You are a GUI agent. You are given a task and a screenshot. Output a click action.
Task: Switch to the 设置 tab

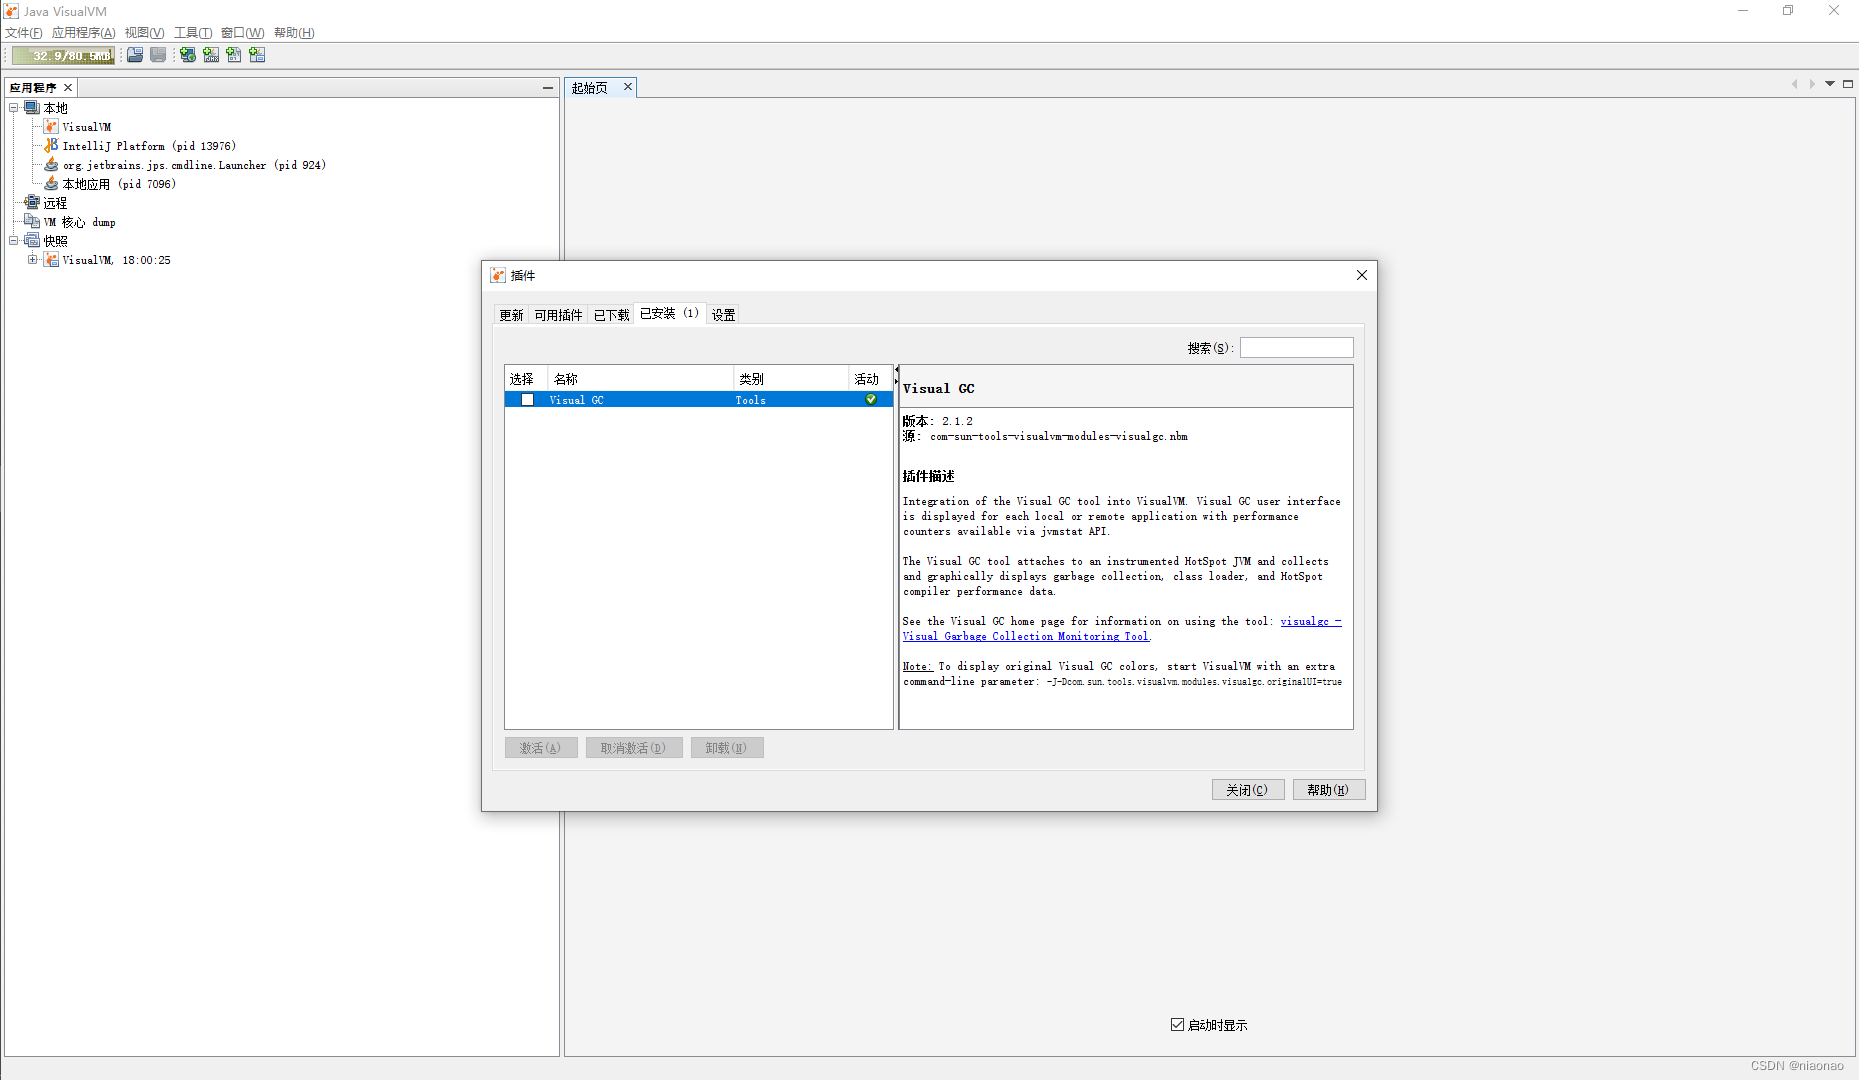coord(723,315)
